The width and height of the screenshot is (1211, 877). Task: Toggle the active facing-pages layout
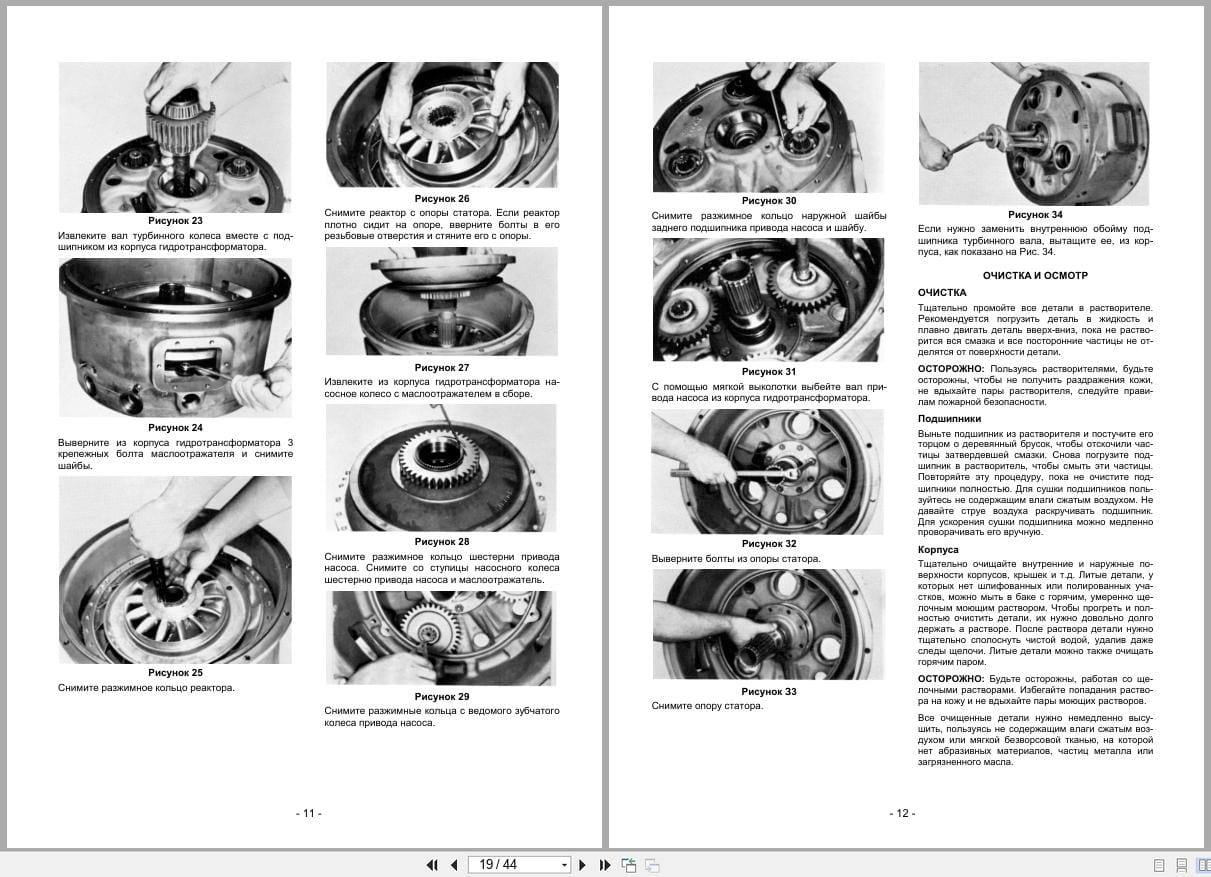pos(1207,865)
